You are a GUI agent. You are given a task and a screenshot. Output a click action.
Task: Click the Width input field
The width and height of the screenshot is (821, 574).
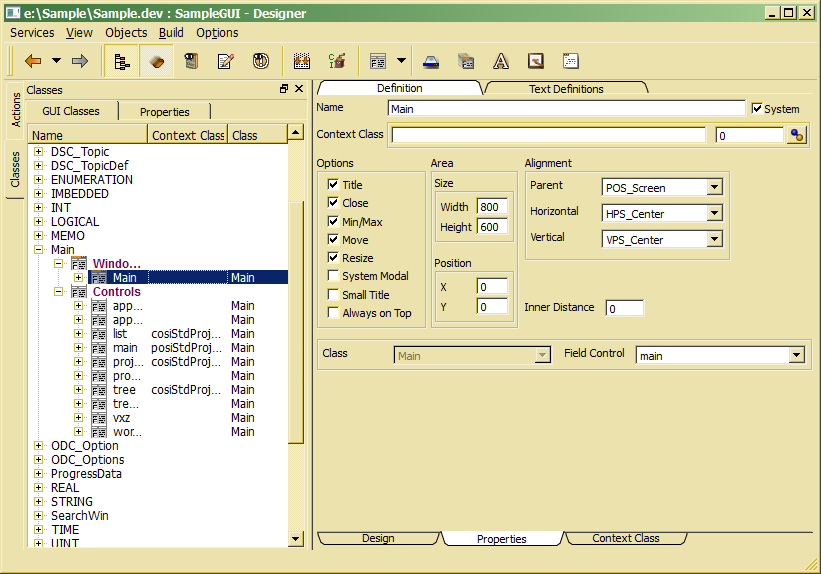pyautogui.click(x=490, y=207)
